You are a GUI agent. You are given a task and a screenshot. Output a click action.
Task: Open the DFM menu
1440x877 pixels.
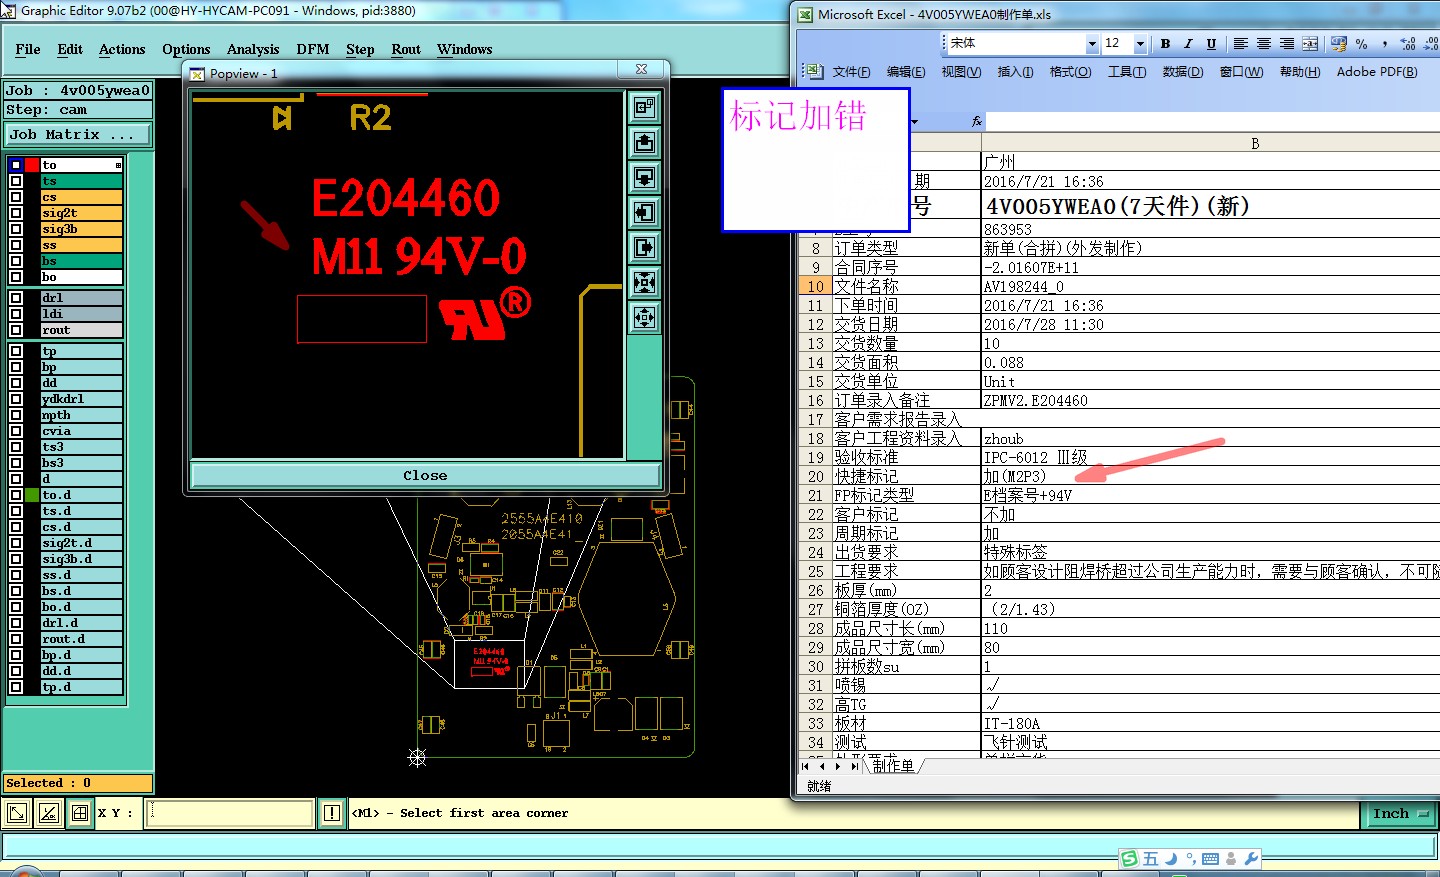tap(313, 49)
